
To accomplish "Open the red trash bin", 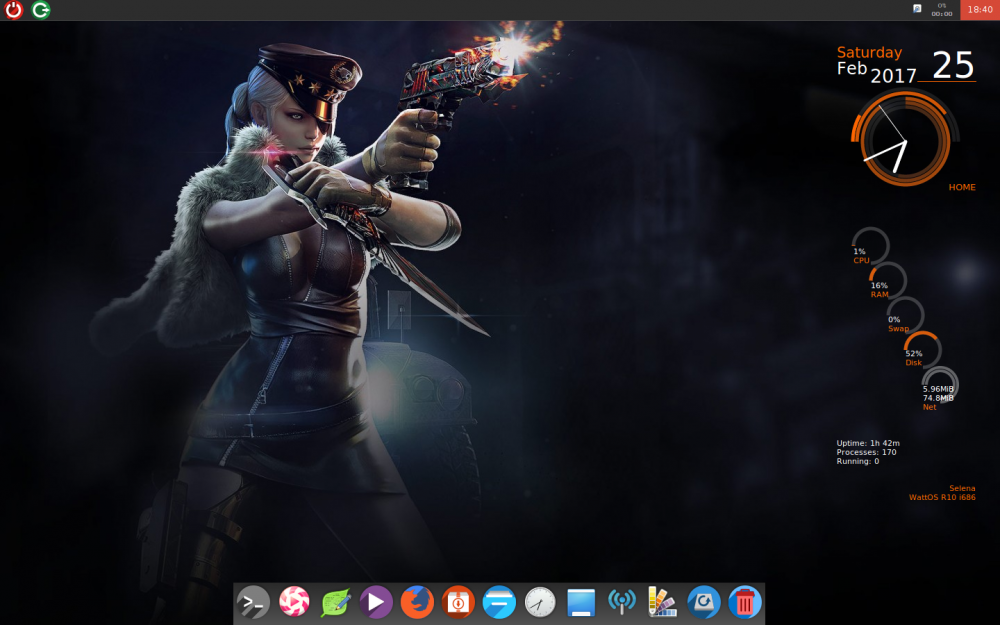I will click(x=745, y=601).
